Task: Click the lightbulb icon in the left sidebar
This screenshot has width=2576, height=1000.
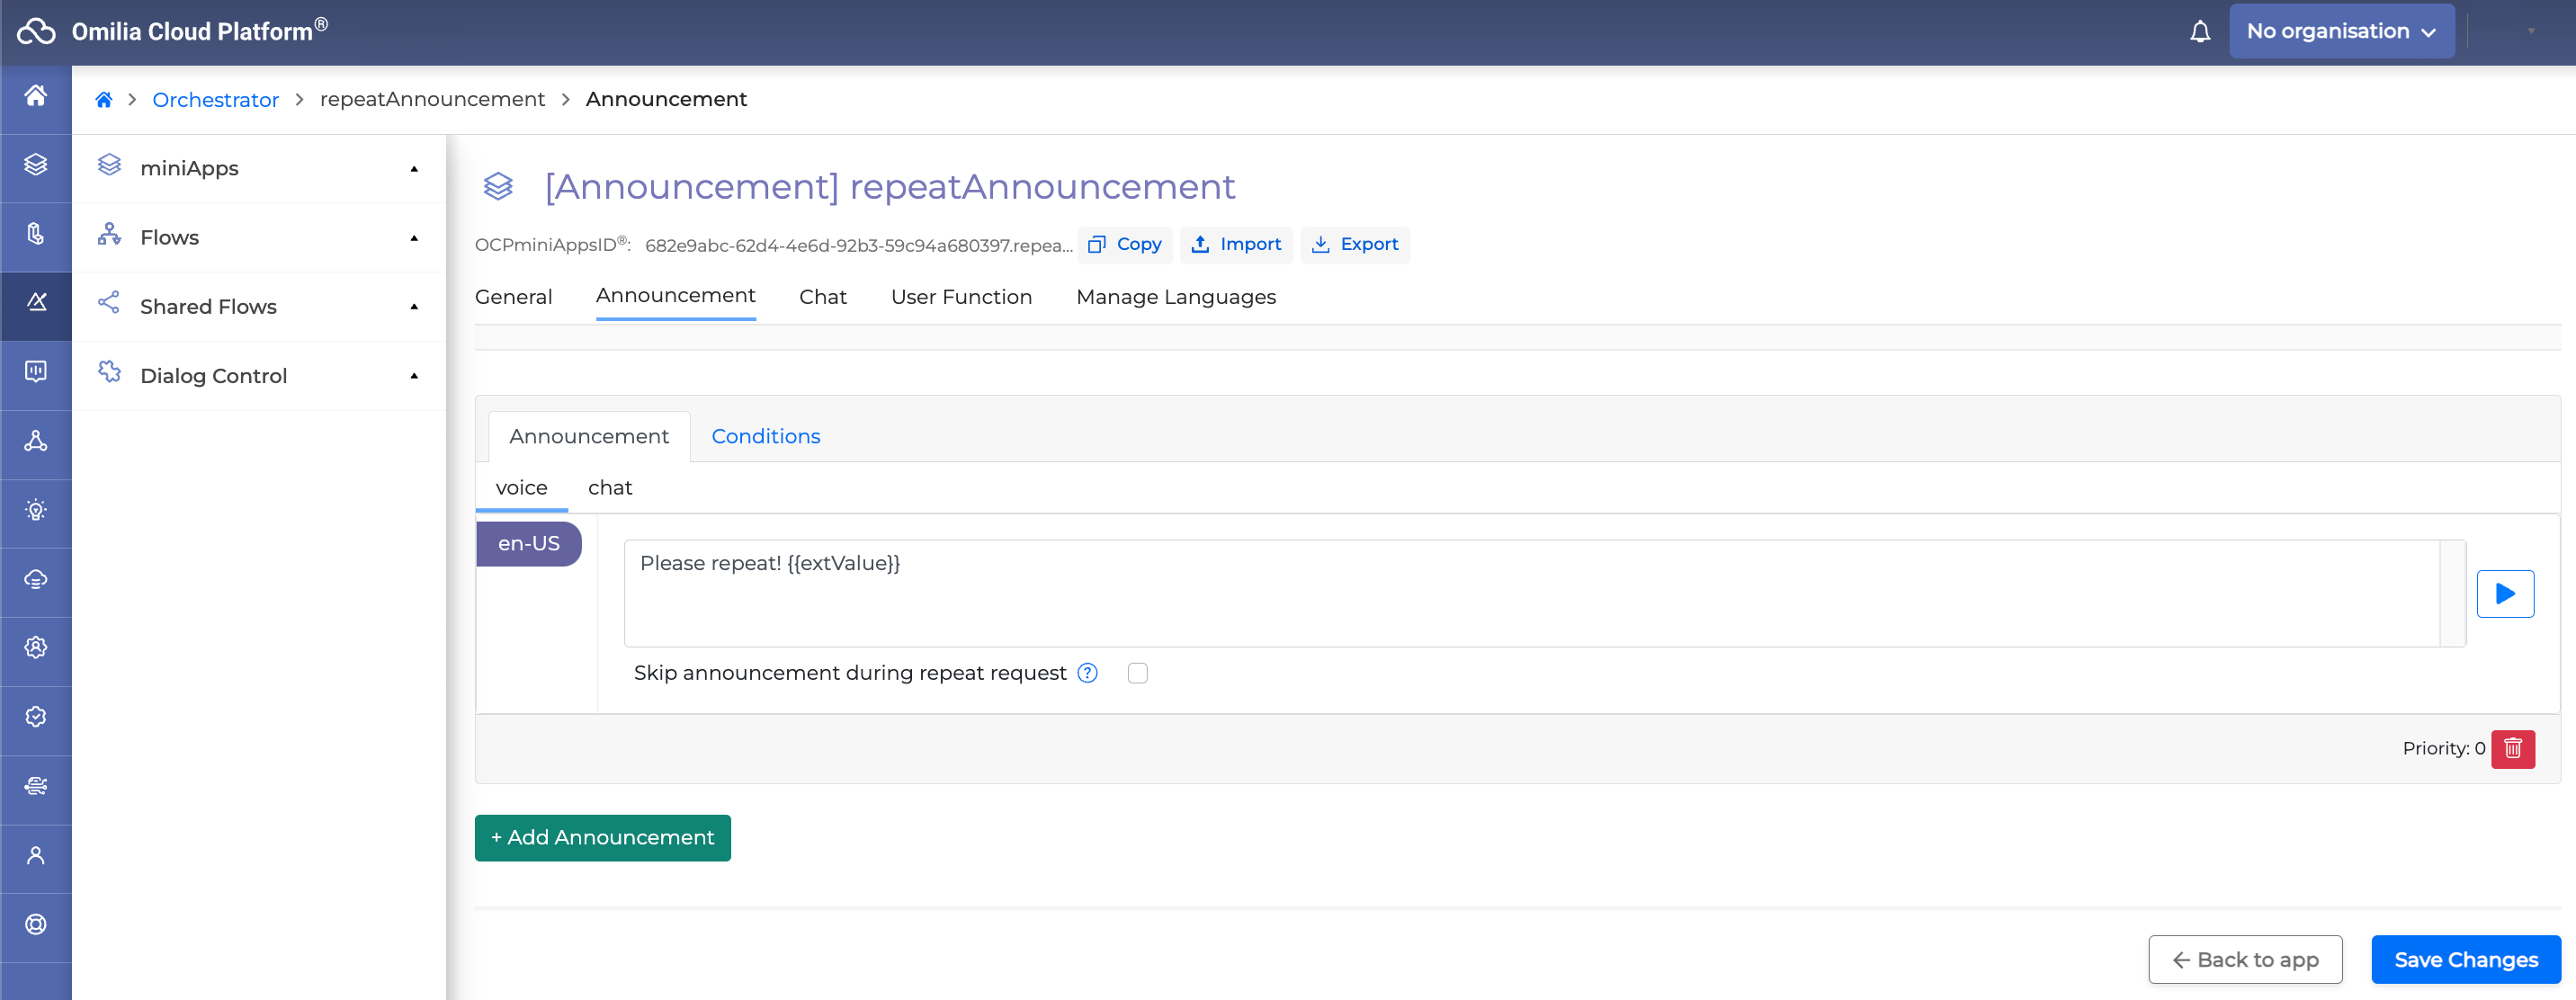Action: (x=36, y=510)
